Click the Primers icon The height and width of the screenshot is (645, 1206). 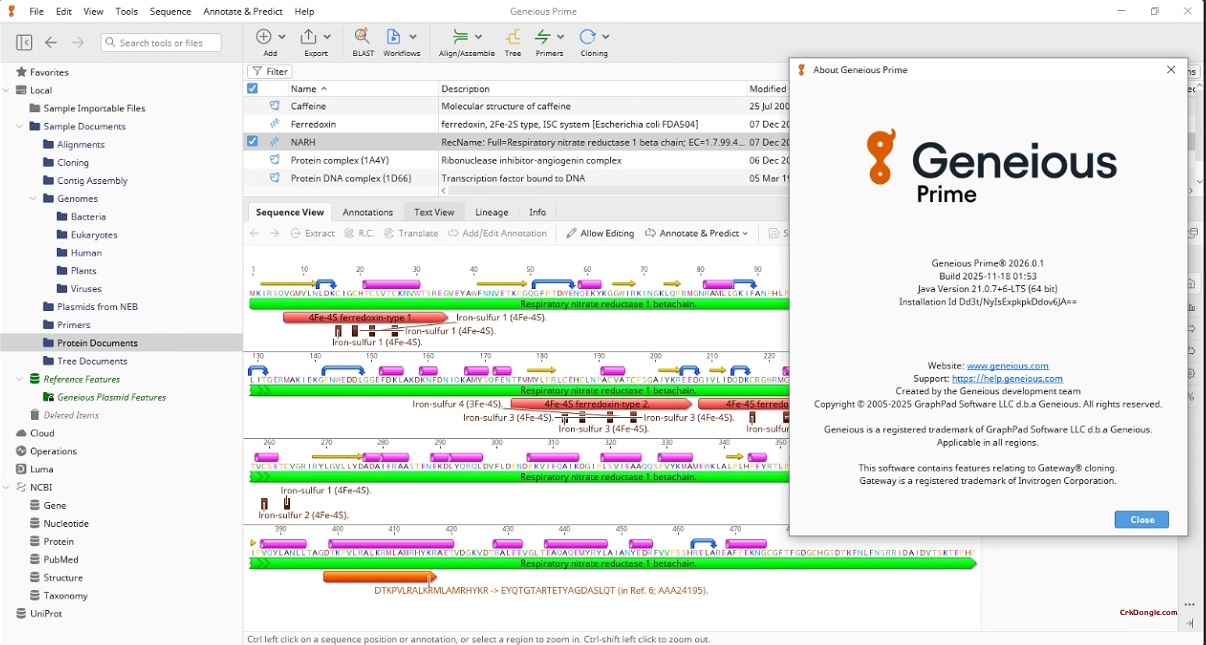click(x=544, y=37)
